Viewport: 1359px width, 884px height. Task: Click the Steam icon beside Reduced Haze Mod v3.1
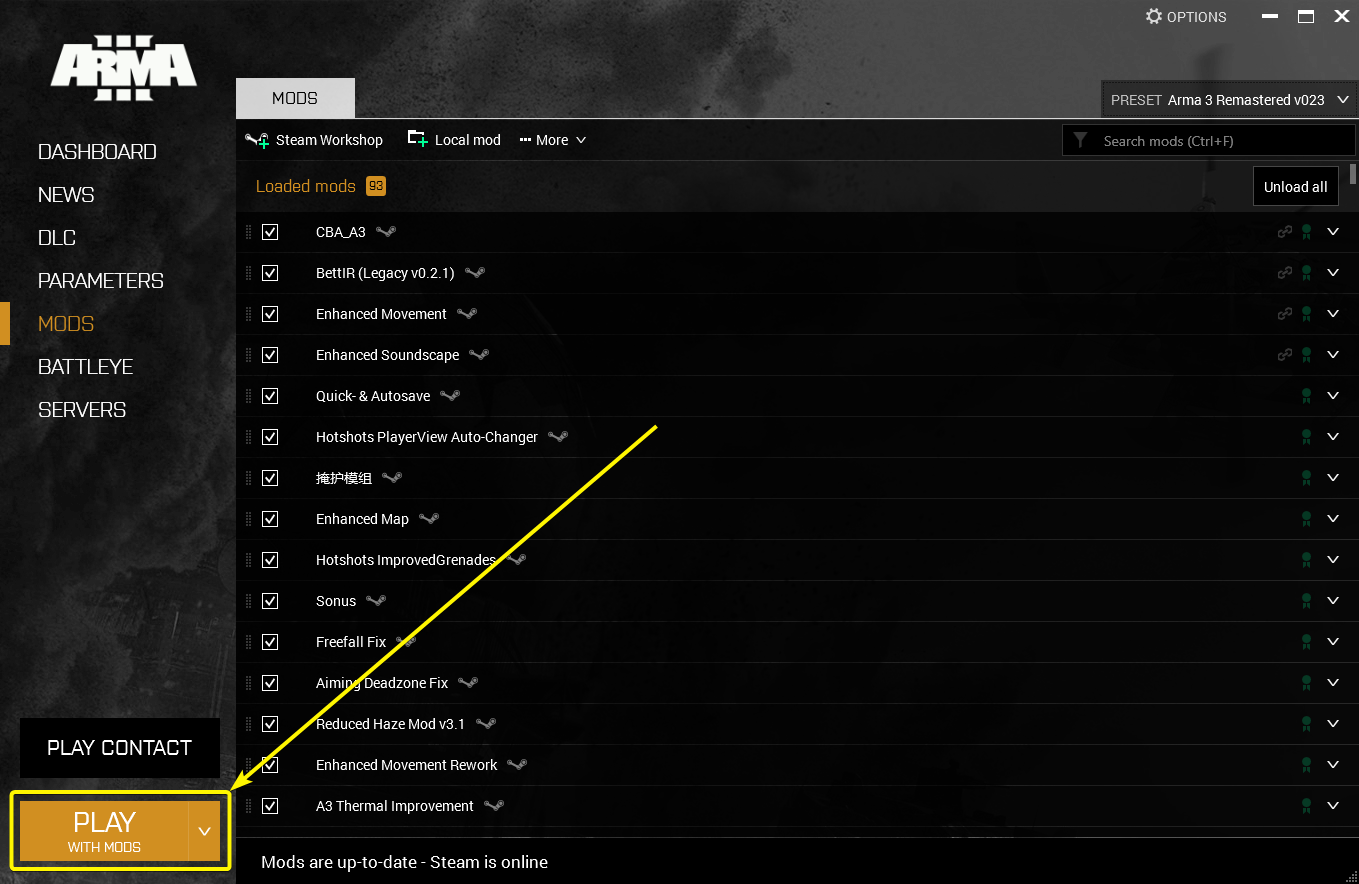point(485,724)
